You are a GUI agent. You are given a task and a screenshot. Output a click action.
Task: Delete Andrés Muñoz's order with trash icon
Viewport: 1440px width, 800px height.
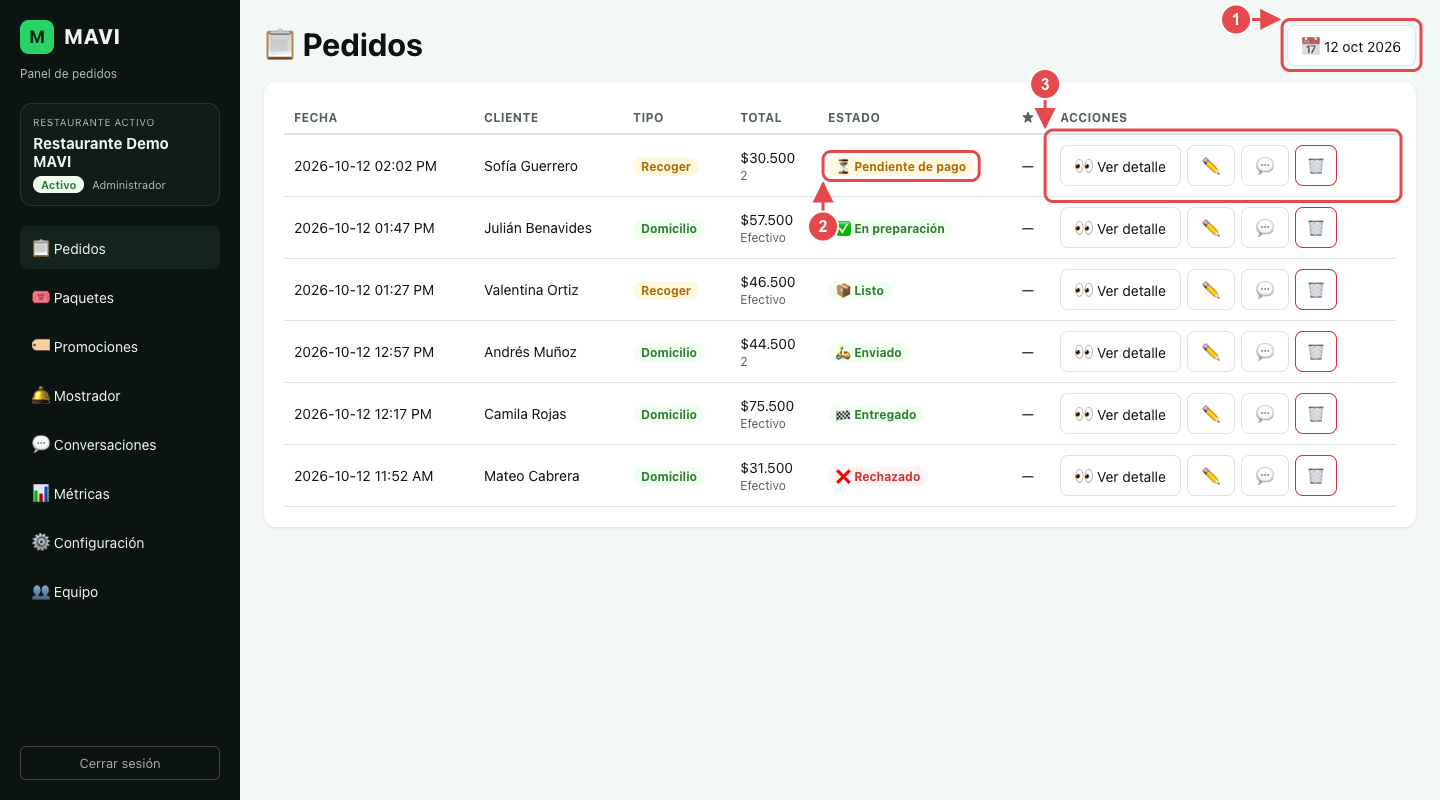click(1316, 352)
